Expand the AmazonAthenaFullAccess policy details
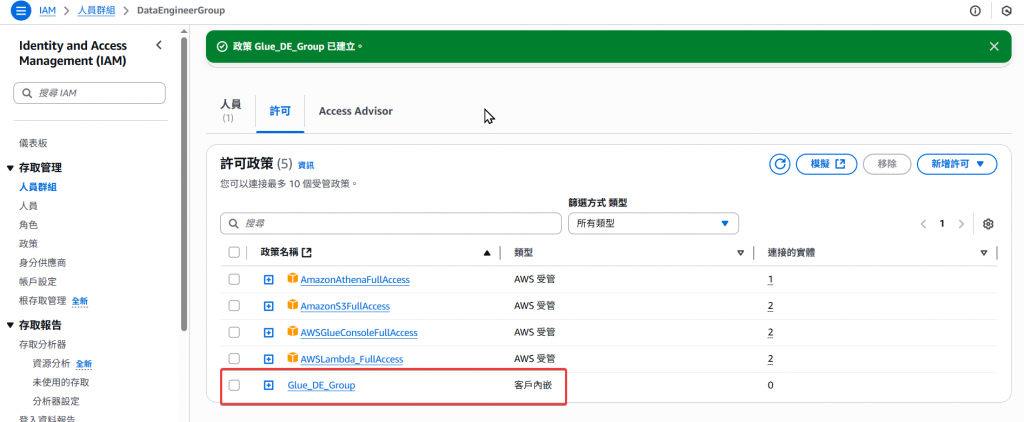The image size is (1024, 422). (268, 280)
